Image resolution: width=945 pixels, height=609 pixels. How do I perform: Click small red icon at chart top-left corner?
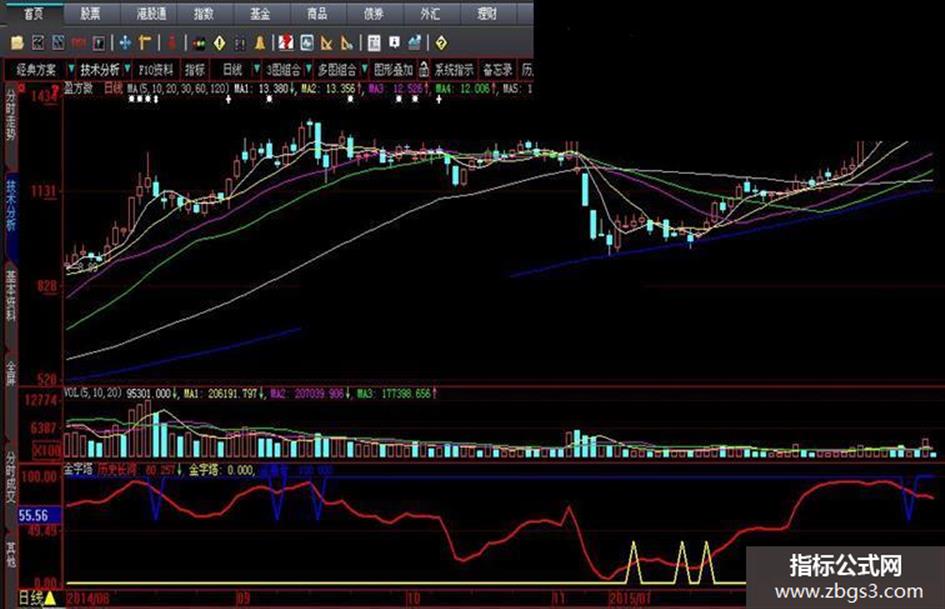[x=22, y=88]
